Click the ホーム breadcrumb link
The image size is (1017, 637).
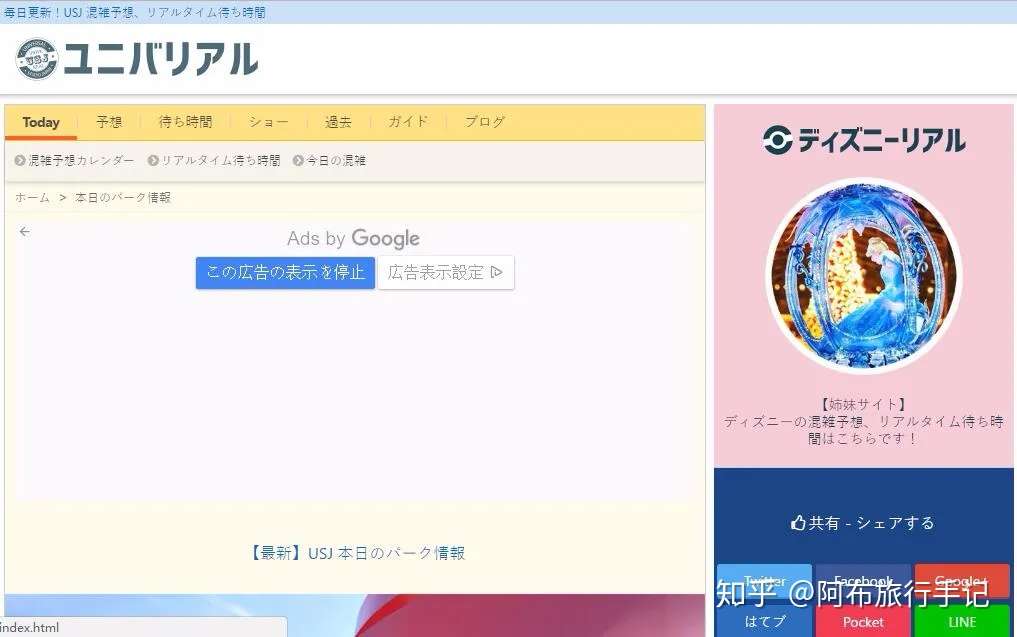(30, 197)
